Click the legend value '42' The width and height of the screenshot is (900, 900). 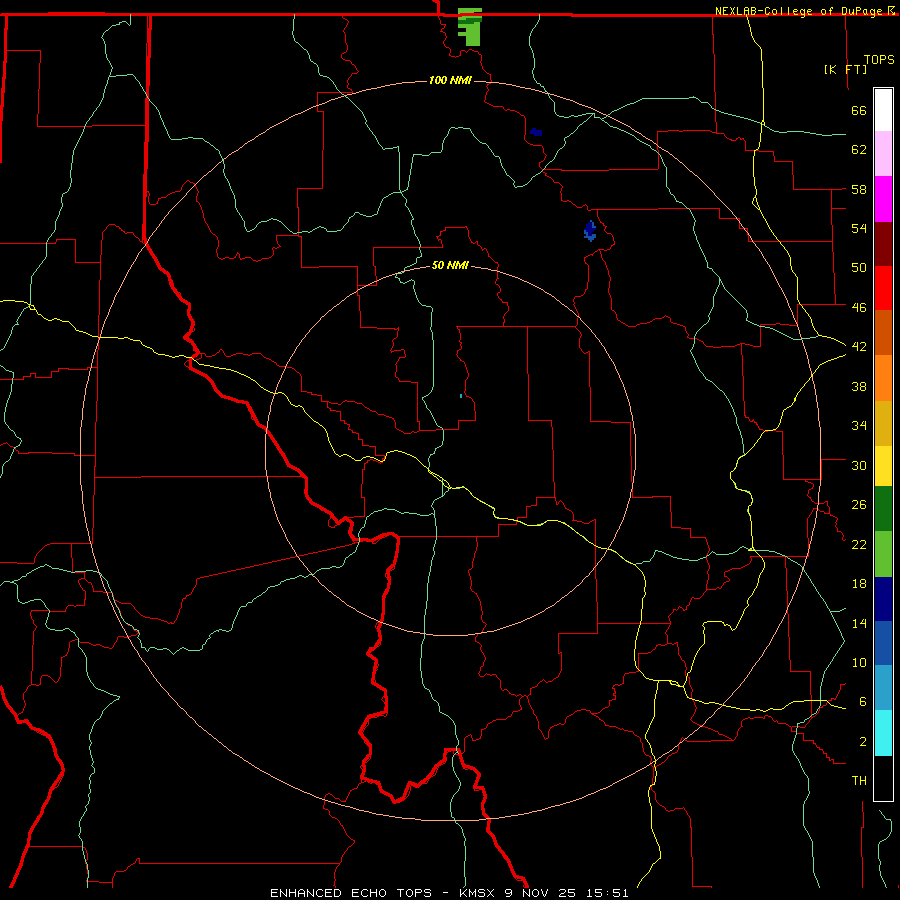pyautogui.click(x=859, y=347)
